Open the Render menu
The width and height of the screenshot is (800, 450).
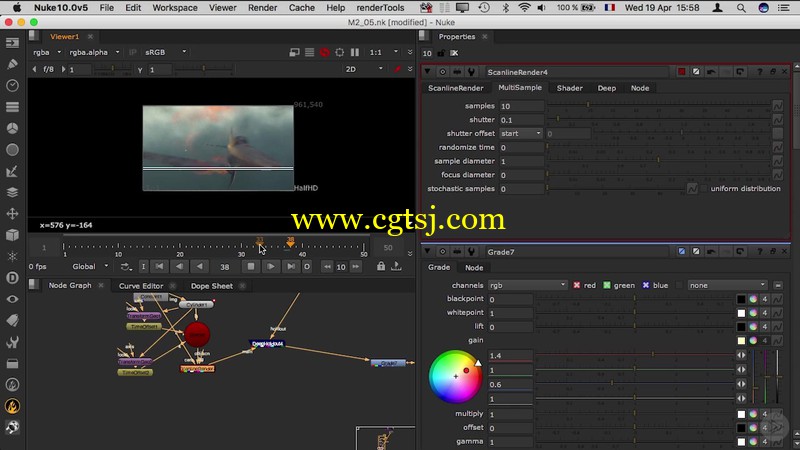point(262,8)
